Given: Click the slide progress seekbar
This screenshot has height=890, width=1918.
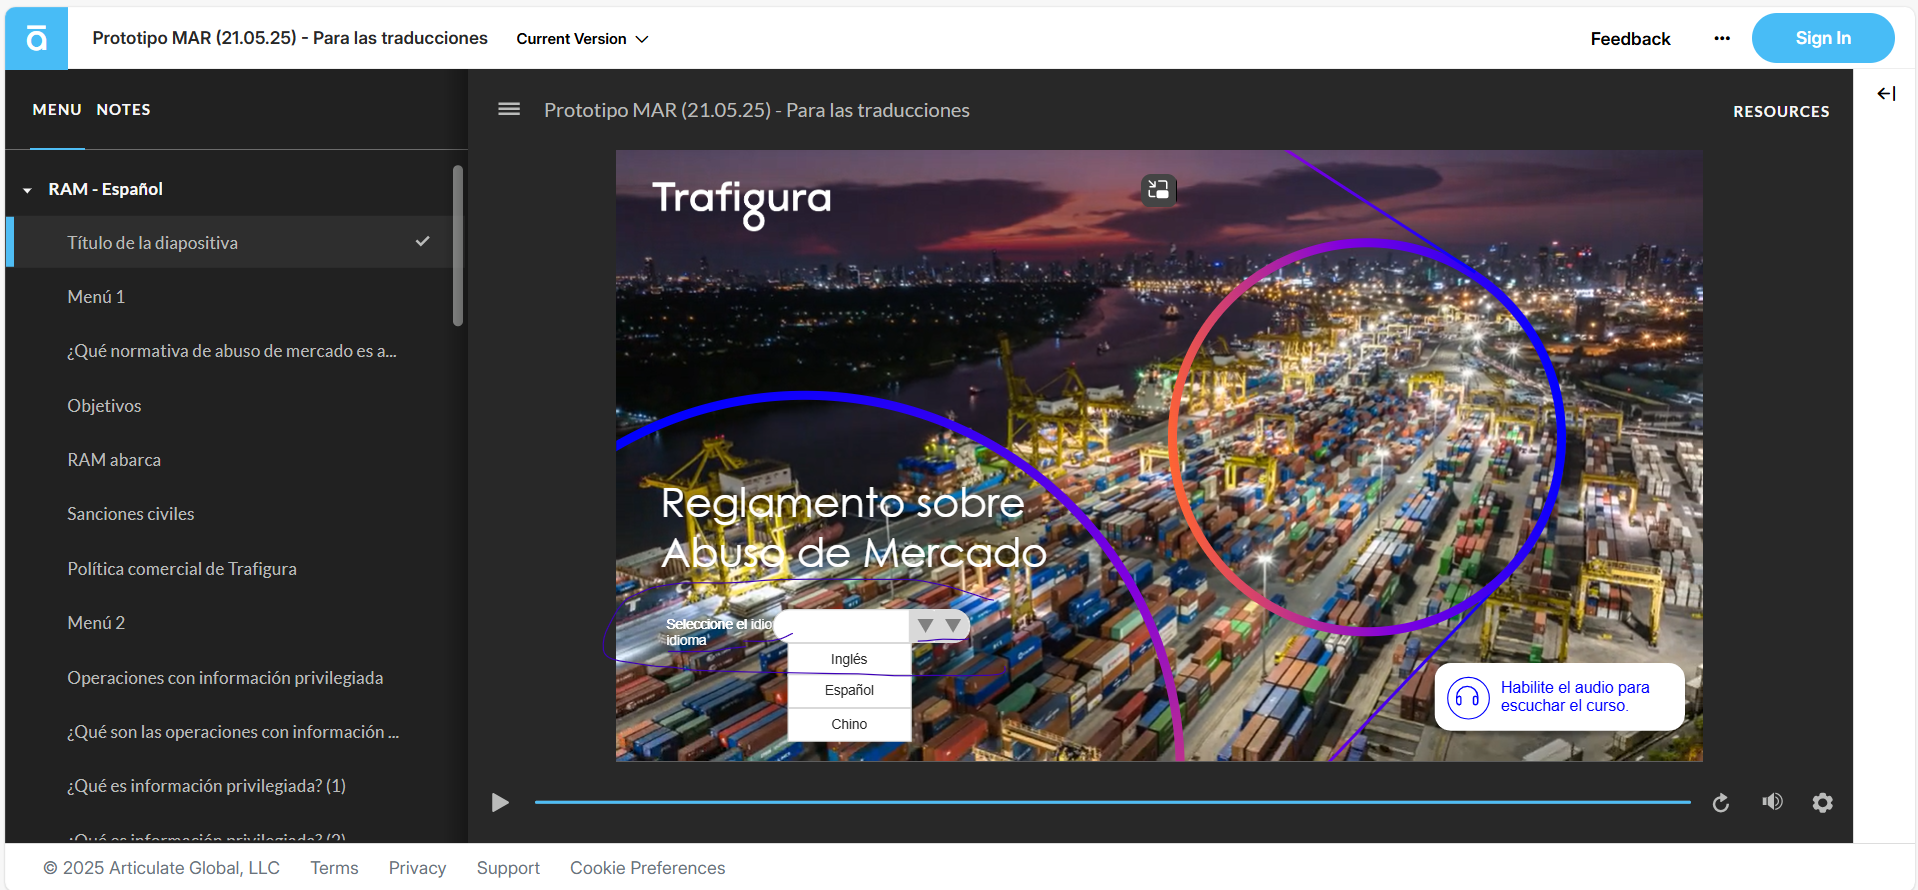Looking at the screenshot, I should (1112, 802).
